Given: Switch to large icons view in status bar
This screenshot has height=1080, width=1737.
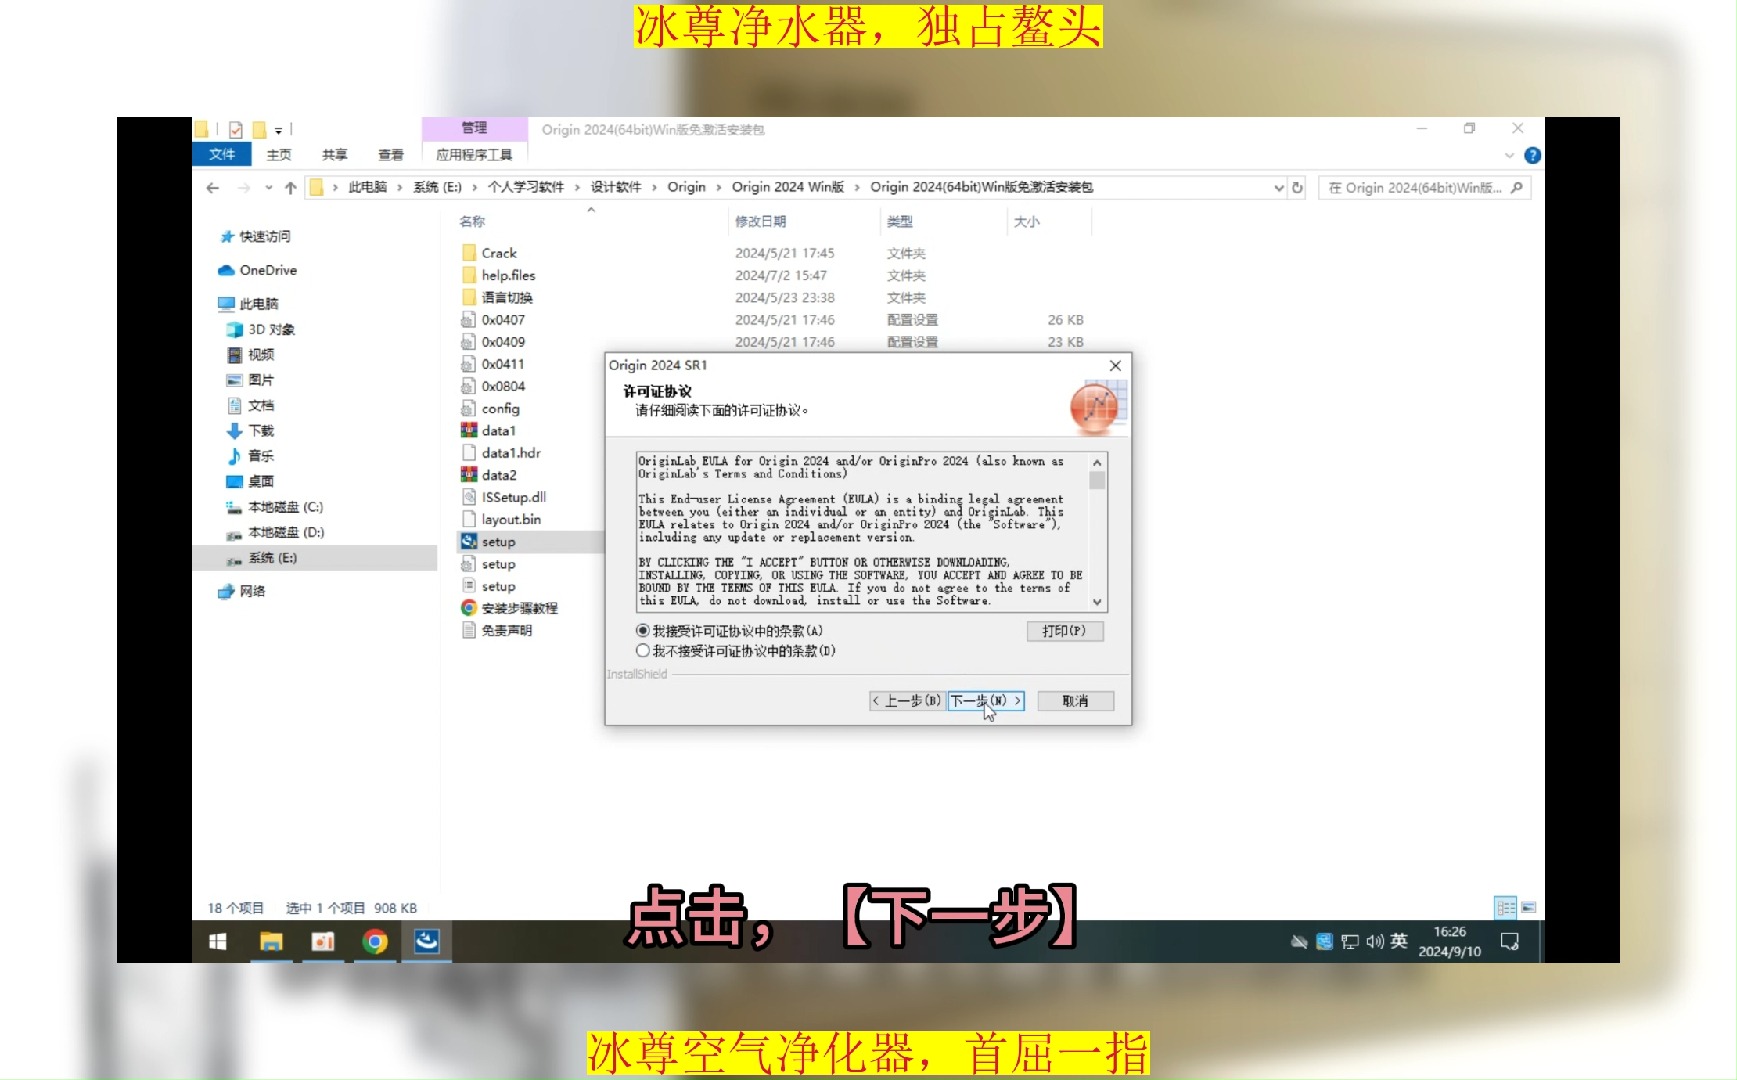Looking at the screenshot, I should (x=1529, y=907).
